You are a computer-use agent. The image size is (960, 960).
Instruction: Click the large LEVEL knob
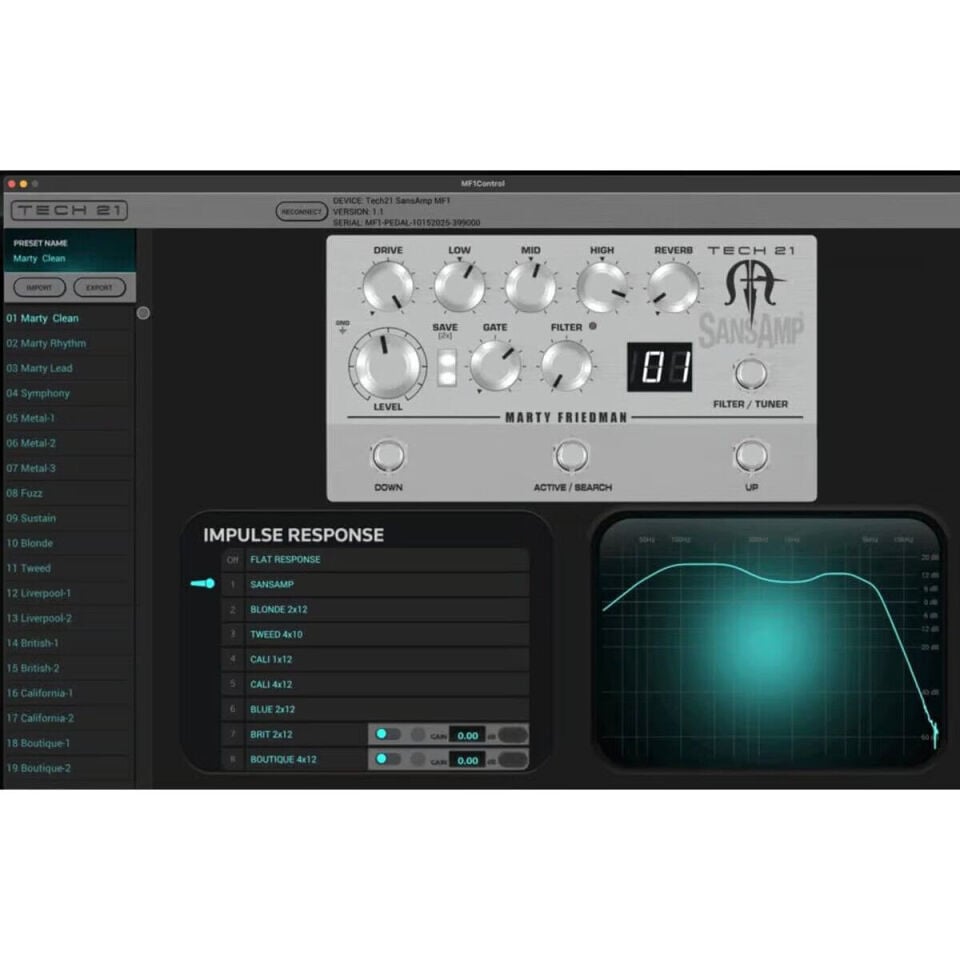[x=388, y=365]
